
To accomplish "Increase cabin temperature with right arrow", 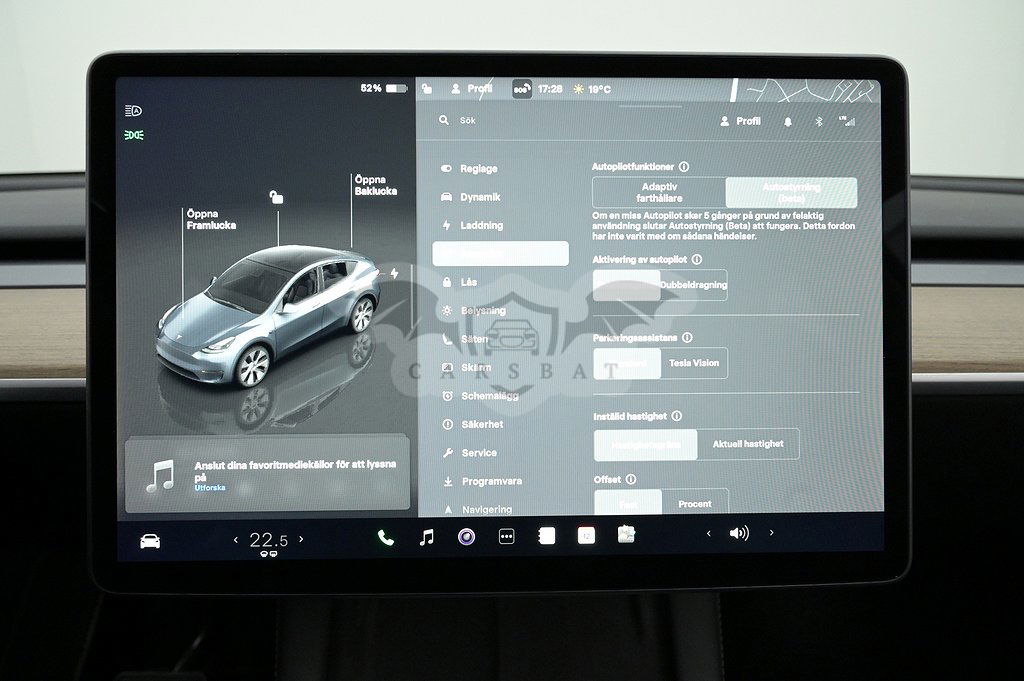I will pos(301,540).
